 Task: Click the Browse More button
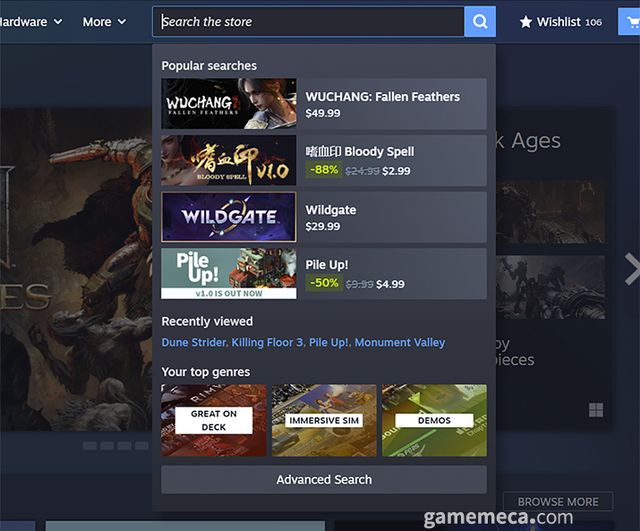tap(558, 501)
